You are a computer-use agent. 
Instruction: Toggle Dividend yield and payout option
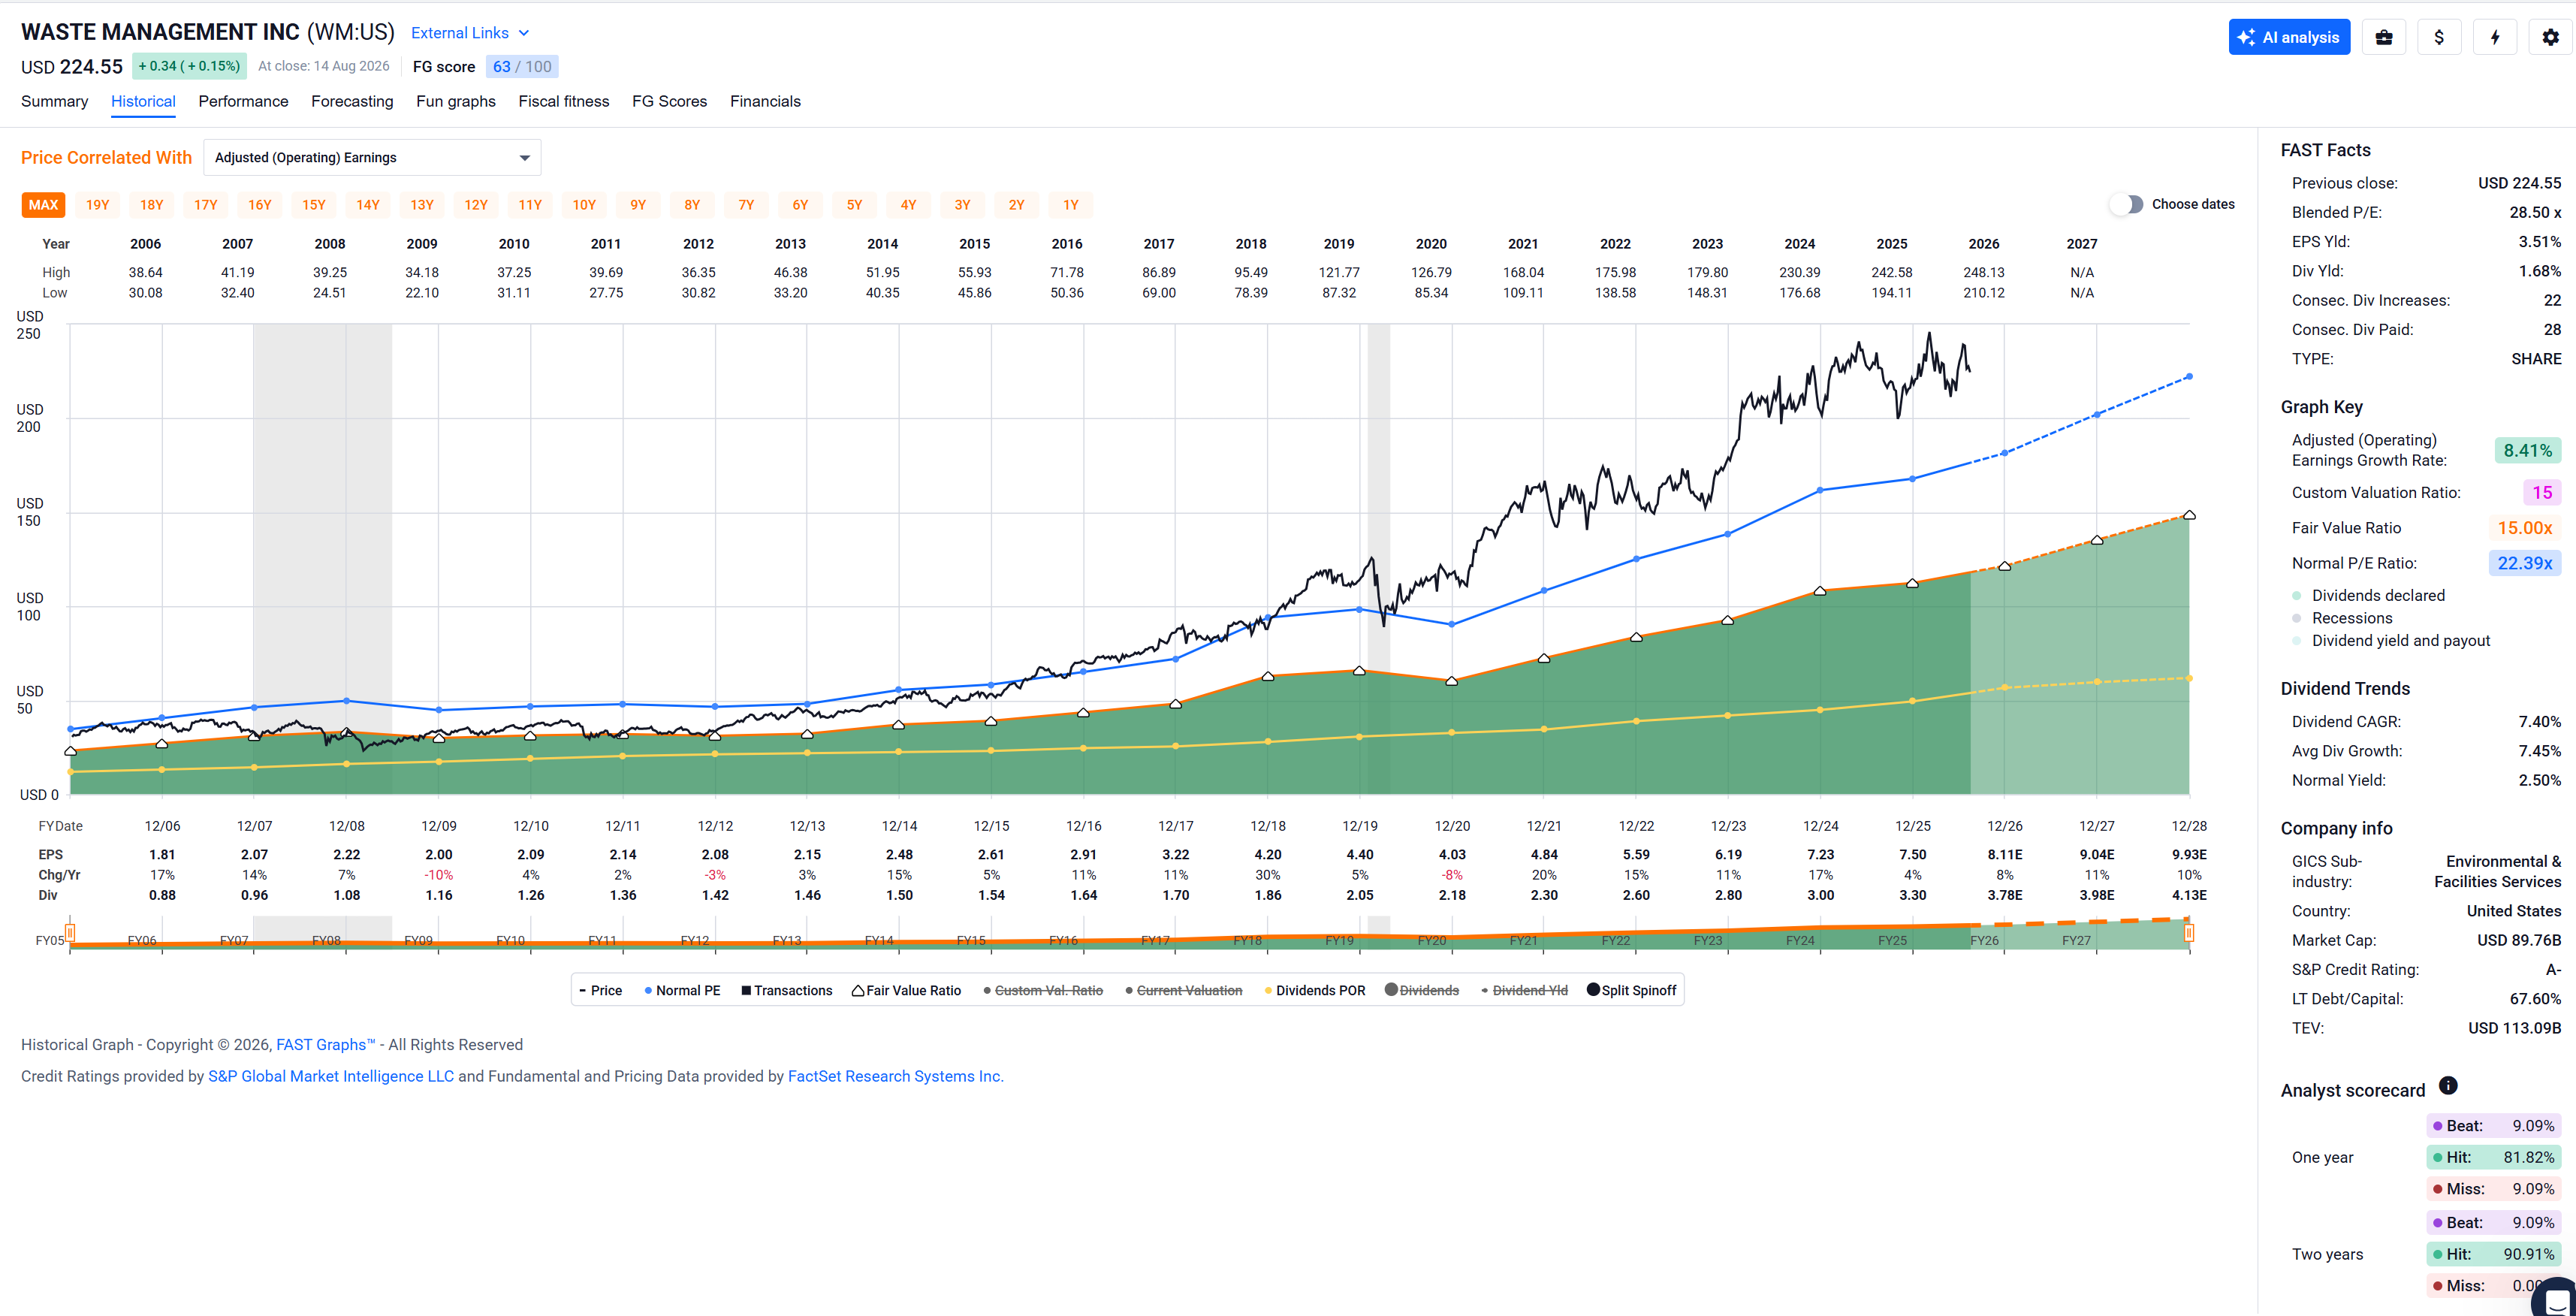click(x=2391, y=640)
